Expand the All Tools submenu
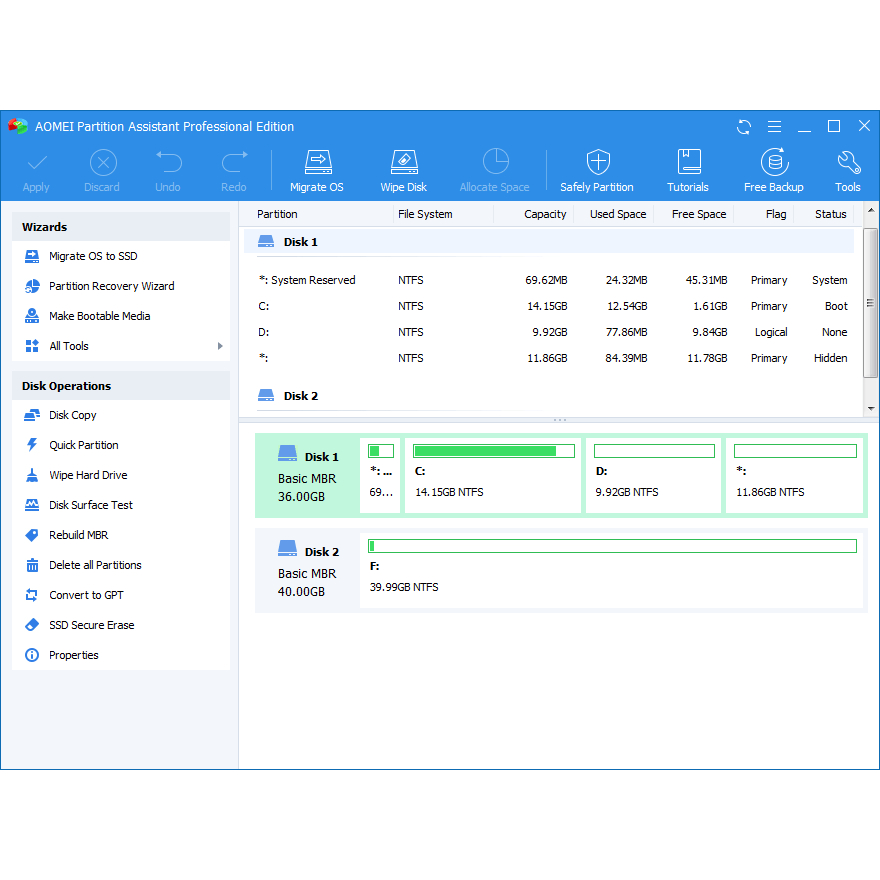Screen dimensions: 880x880 (x=220, y=346)
